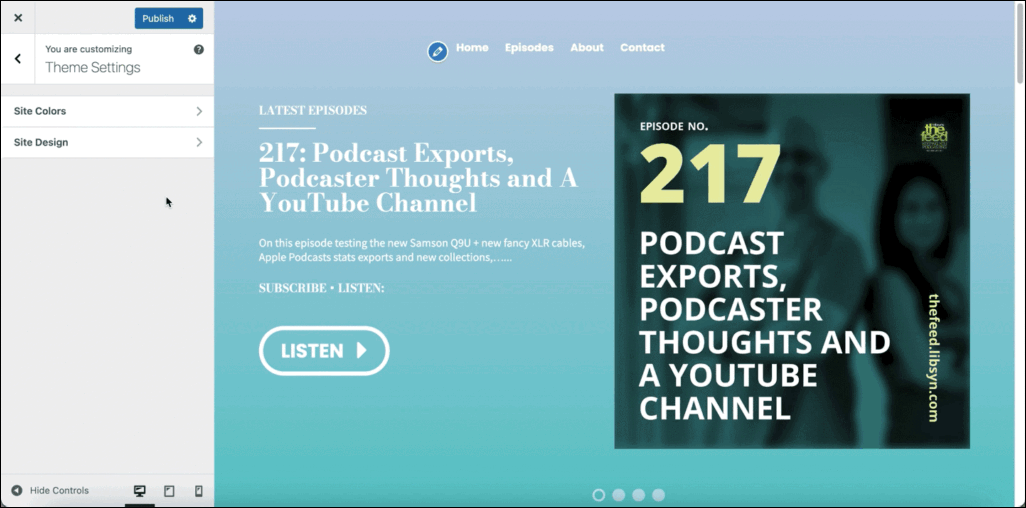Image resolution: width=1026 pixels, height=508 pixels.
Task: Open the Episodes menu item
Action: pos(529,48)
